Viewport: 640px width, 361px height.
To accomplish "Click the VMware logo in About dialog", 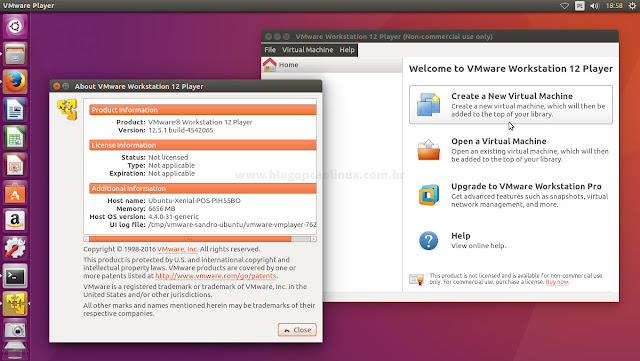I will click(67, 109).
